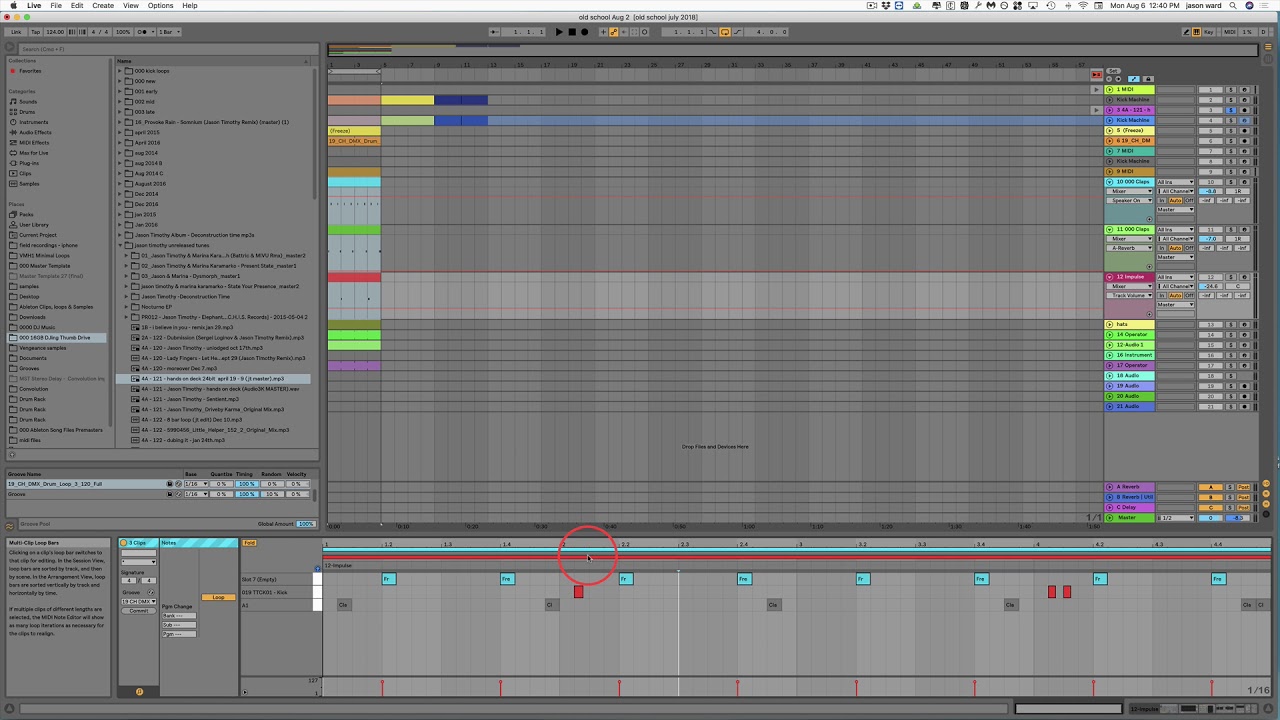
Task: Click the Tap tempo button
Action: (x=36, y=32)
